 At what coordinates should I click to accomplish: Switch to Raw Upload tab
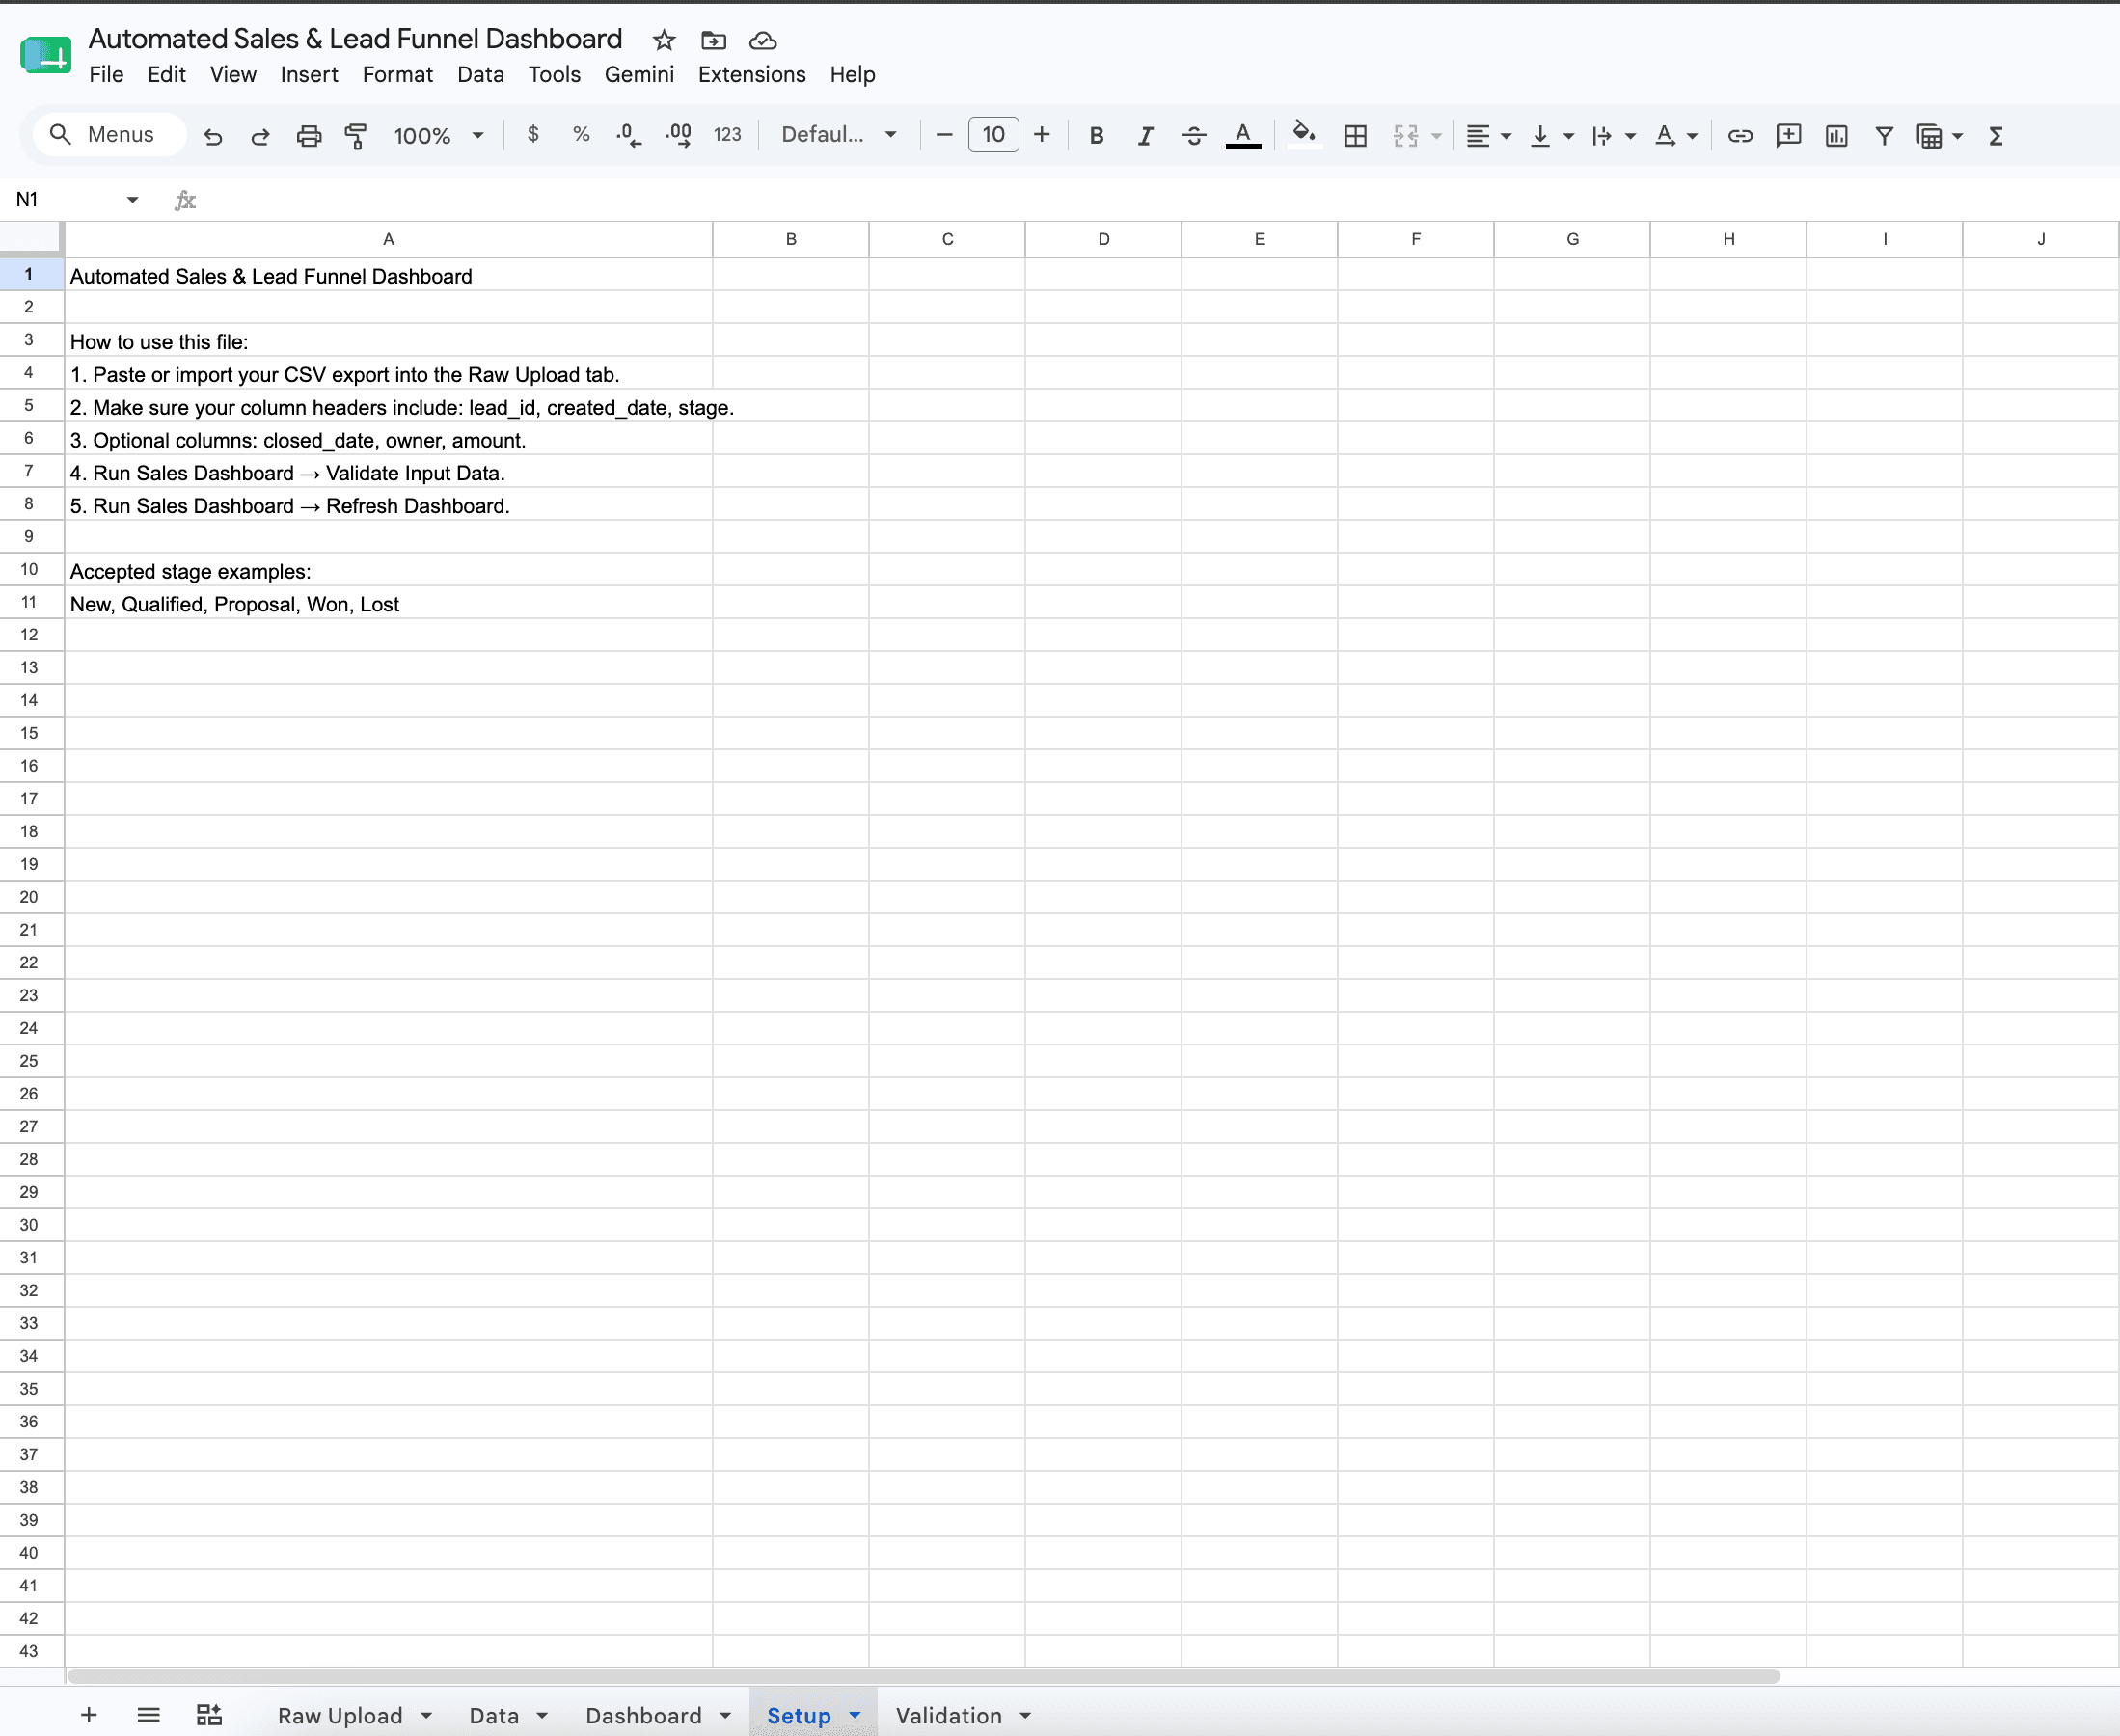(x=340, y=1715)
